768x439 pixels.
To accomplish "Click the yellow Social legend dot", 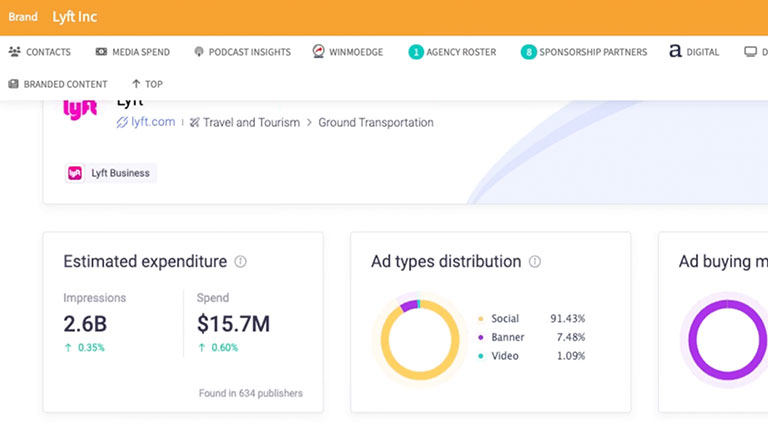I will 480,319.
